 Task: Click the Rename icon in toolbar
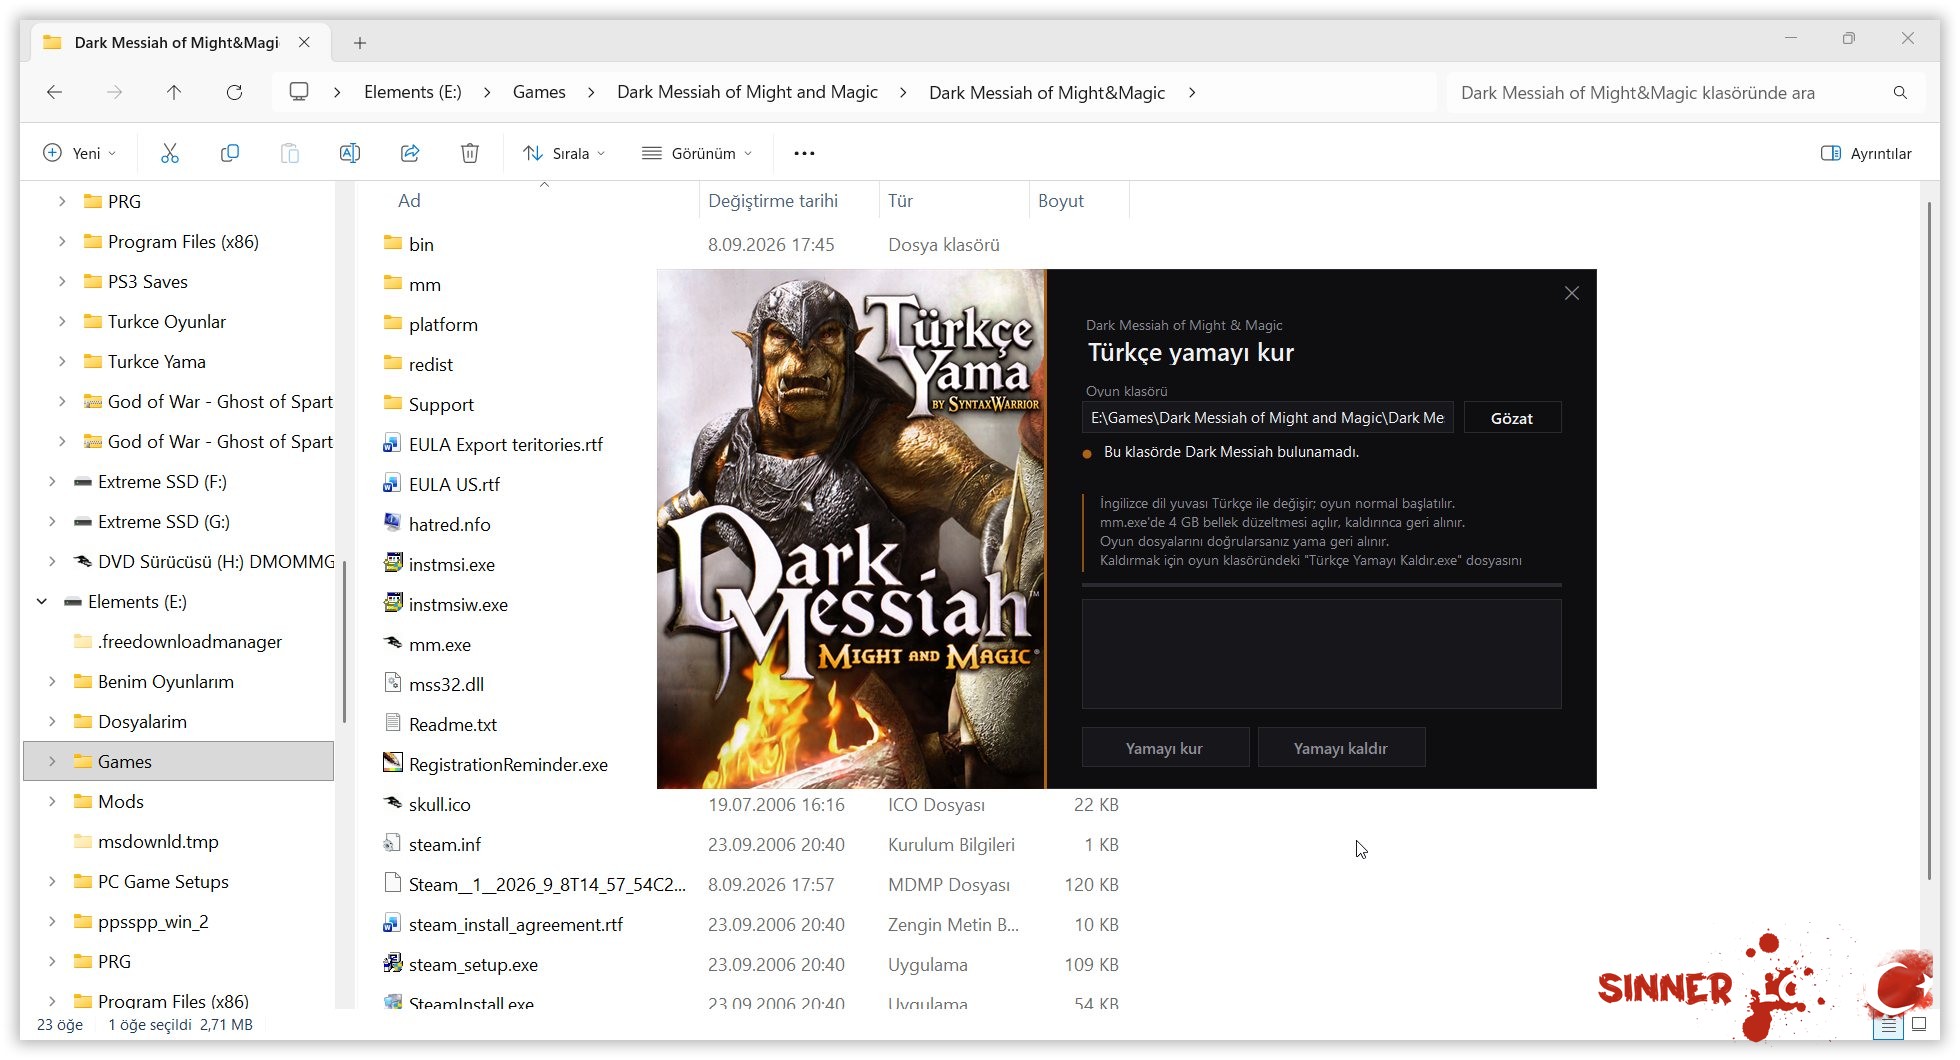point(350,153)
